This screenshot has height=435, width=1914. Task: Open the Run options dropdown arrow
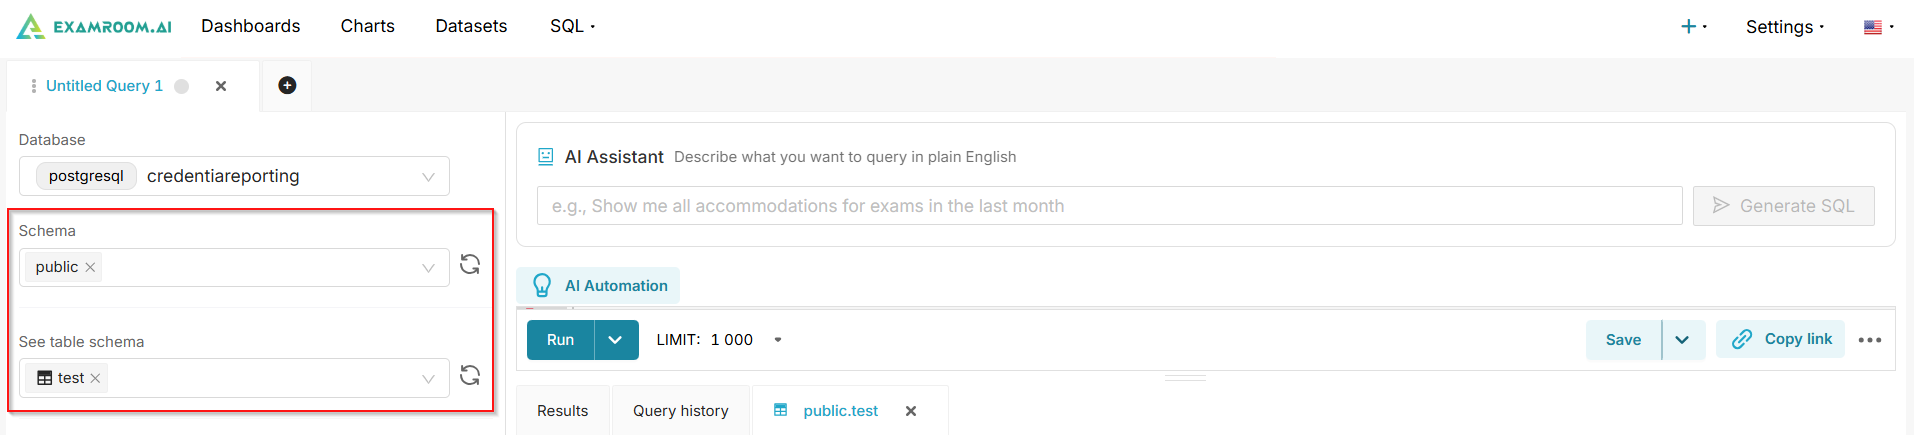point(616,340)
